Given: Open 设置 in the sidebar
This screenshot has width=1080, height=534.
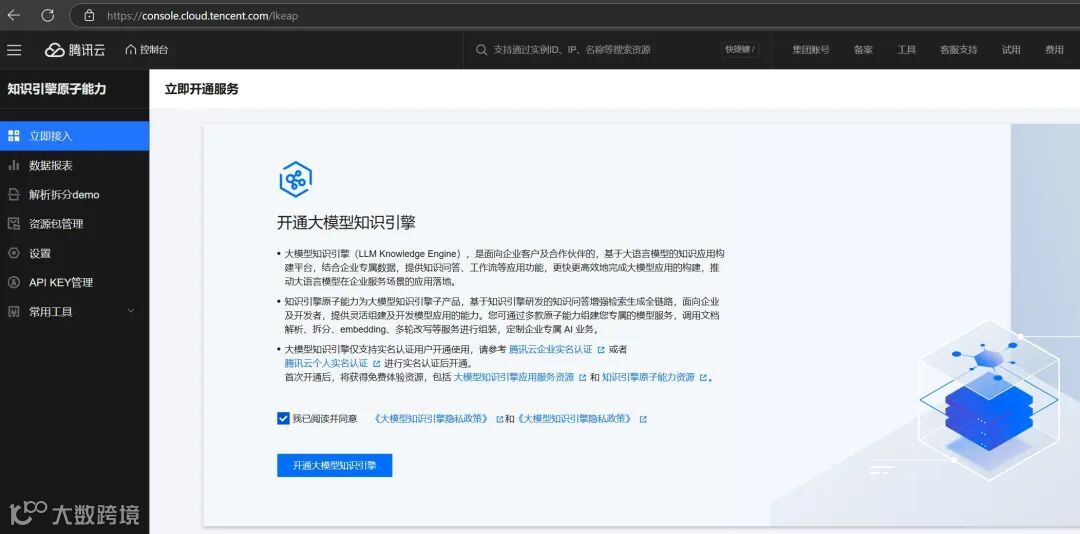Looking at the screenshot, I should [74, 253].
